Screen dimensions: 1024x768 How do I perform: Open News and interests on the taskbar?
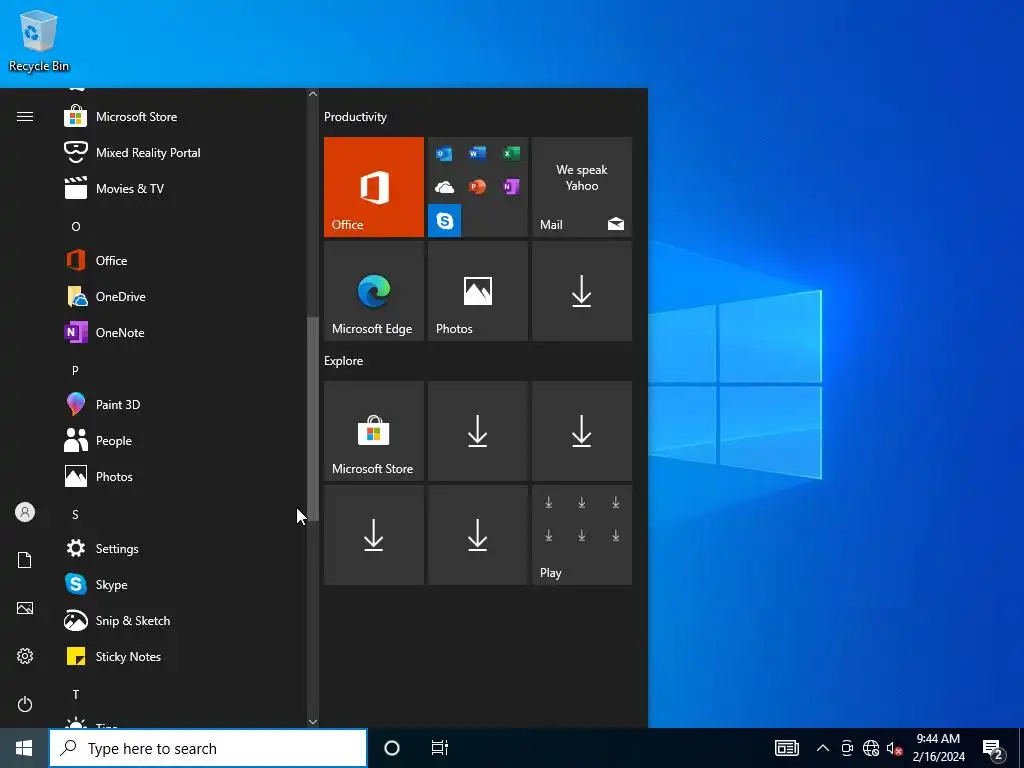[786, 748]
